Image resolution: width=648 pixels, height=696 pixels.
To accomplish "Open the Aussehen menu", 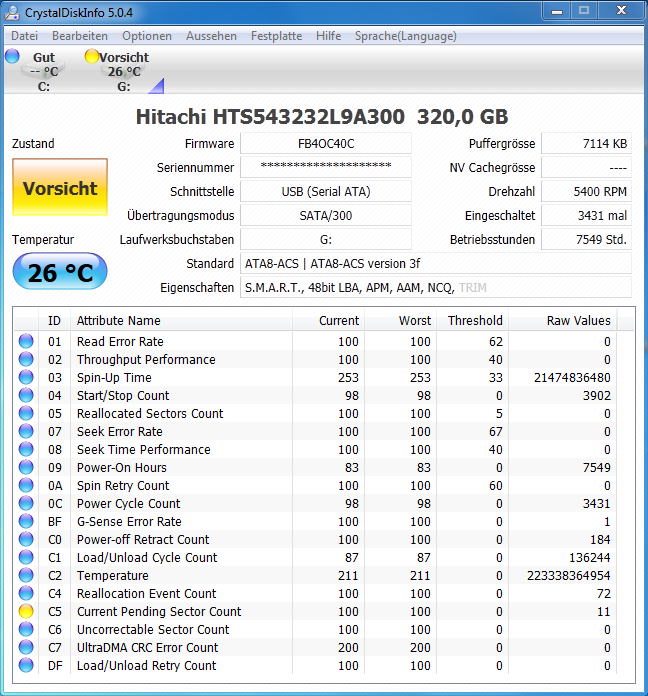I will [211, 36].
